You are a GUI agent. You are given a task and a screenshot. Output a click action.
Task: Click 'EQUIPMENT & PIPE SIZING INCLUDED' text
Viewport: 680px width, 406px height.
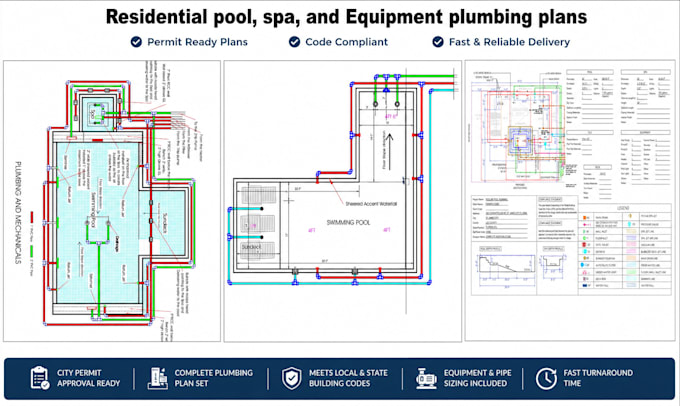pyautogui.click(x=477, y=378)
